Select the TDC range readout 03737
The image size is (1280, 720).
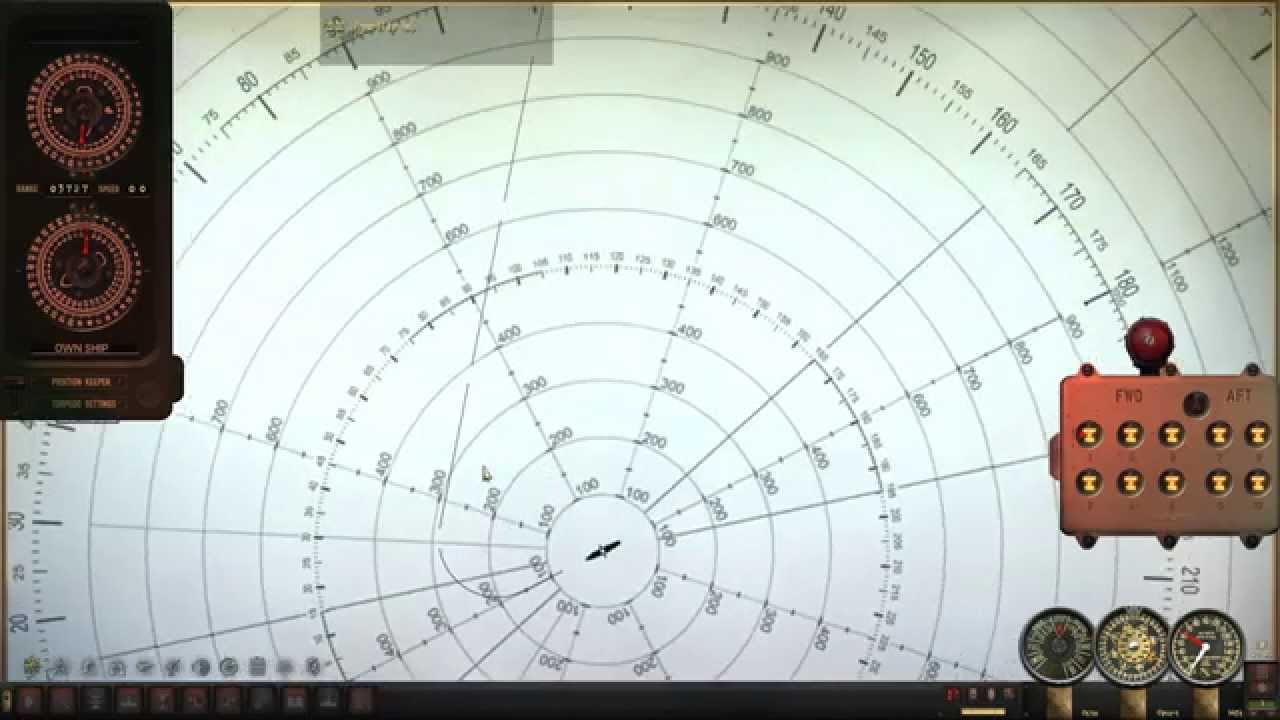(x=70, y=188)
